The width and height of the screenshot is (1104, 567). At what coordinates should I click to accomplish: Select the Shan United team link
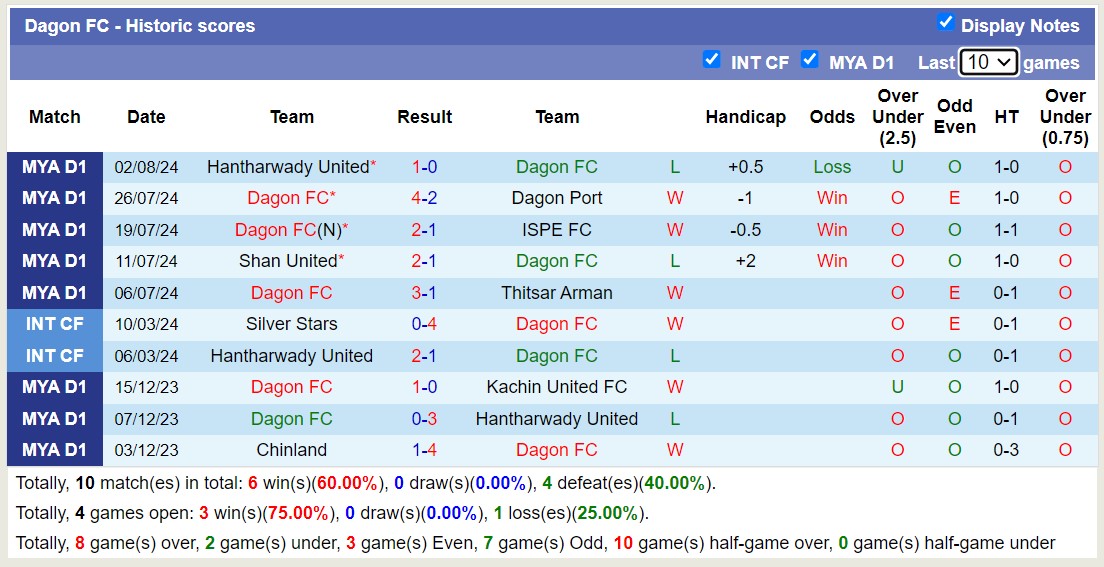(x=288, y=261)
